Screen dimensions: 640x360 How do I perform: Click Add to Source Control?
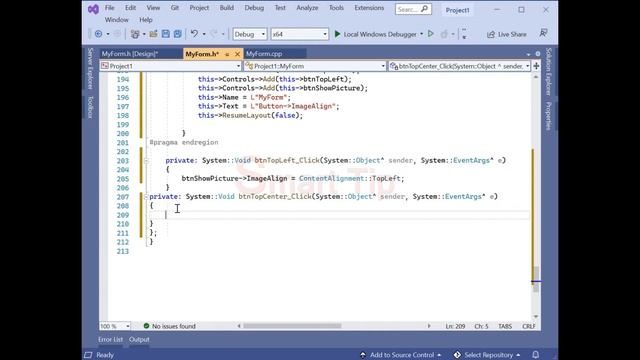click(402, 355)
